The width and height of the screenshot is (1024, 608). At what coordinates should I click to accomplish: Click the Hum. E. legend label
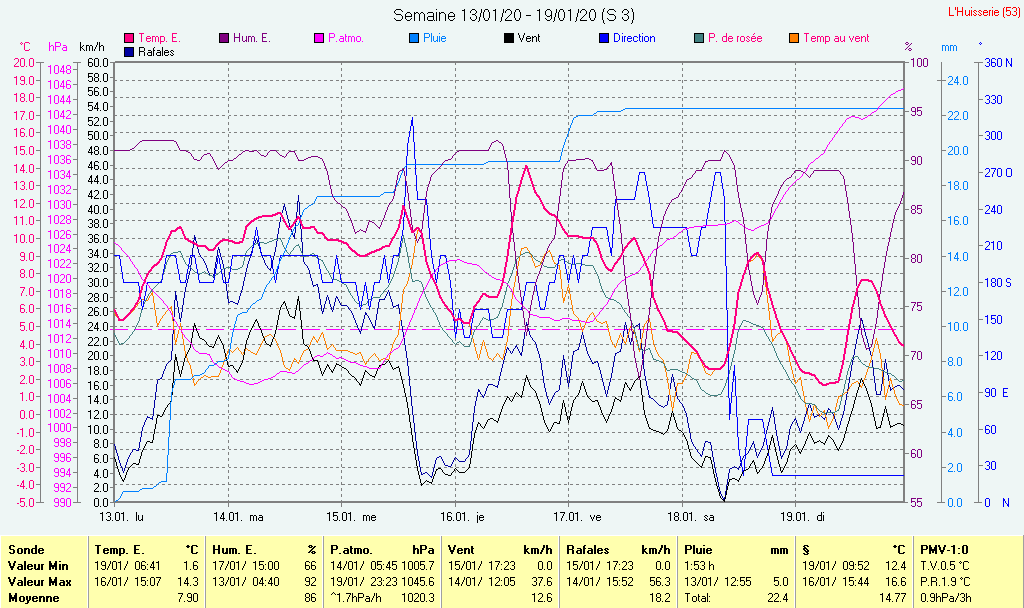252,39
